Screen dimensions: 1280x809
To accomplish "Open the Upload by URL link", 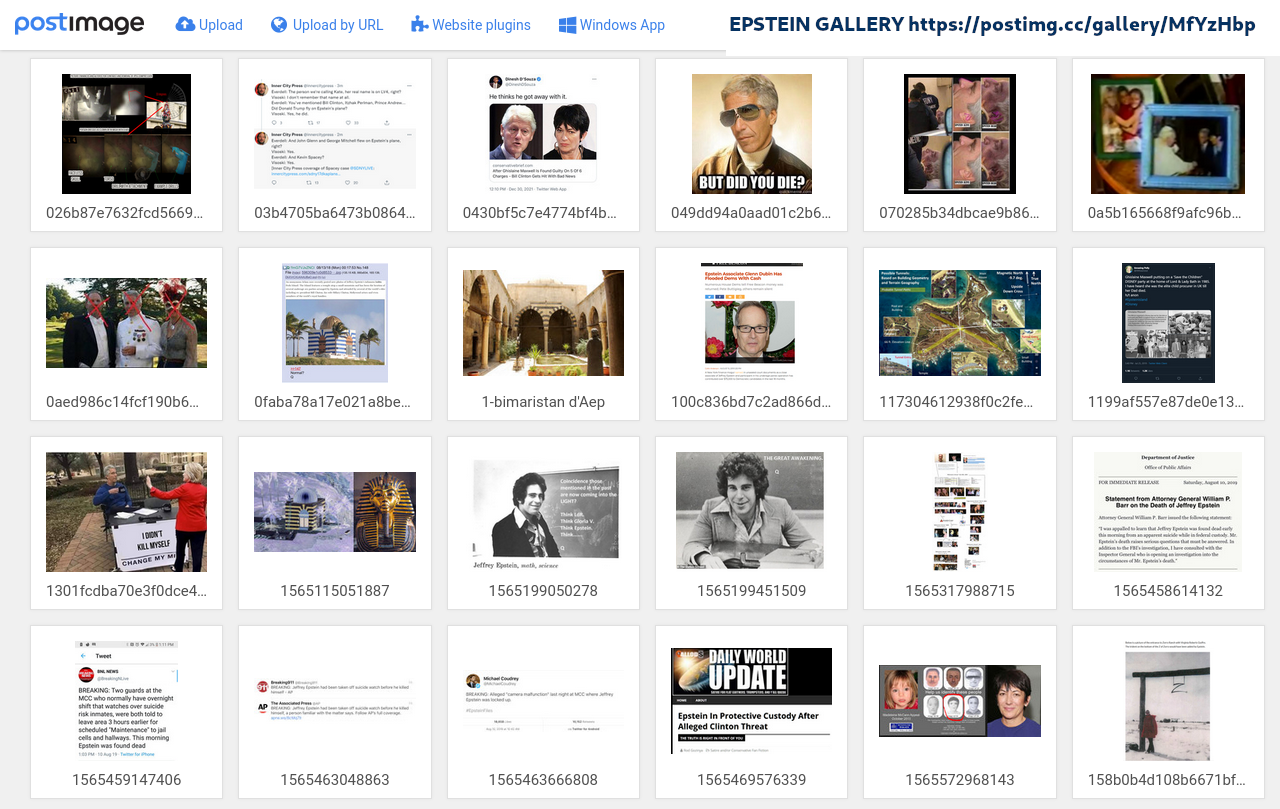I will (x=337, y=25).
